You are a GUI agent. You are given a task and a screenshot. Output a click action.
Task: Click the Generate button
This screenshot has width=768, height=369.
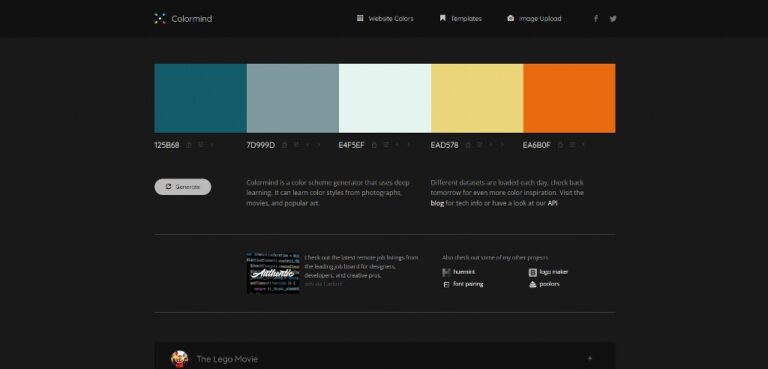[x=183, y=187]
